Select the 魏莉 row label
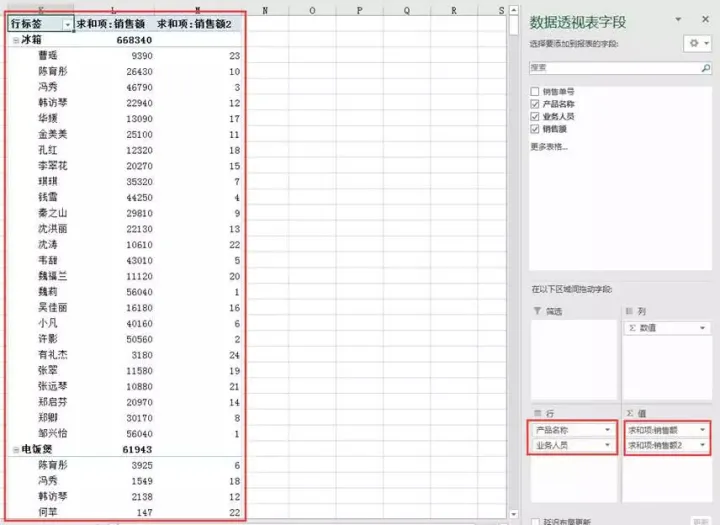The height and width of the screenshot is (525, 720). point(48,292)
